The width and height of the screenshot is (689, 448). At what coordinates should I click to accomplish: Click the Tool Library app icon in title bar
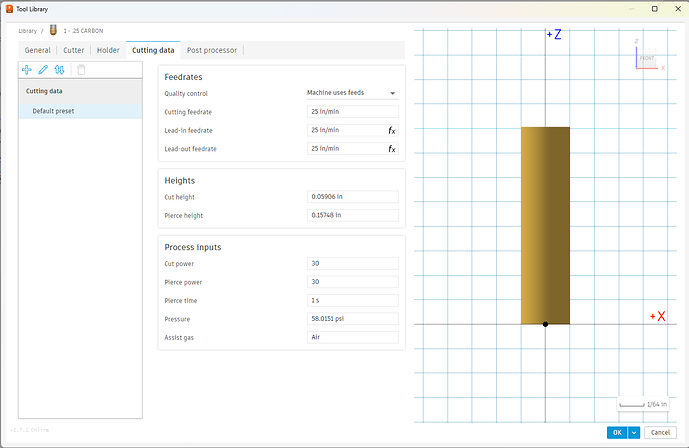(9, 9)
